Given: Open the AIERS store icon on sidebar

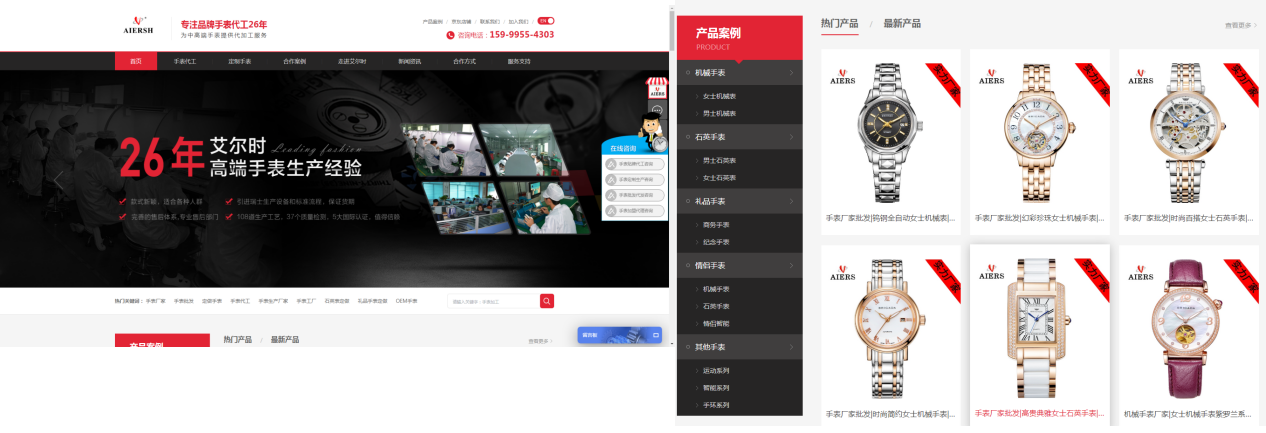Looking at the screenshot, I should click(x=657, y=87).
